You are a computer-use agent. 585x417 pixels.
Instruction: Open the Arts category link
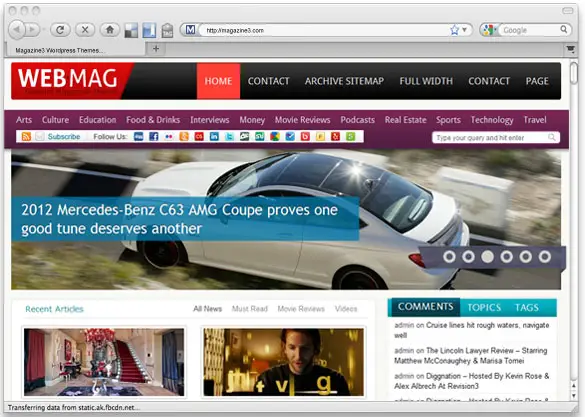(x=24, y=120)
